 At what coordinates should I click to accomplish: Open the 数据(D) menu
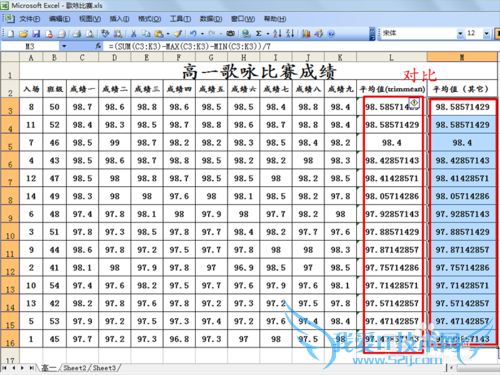tap(211, 19)
